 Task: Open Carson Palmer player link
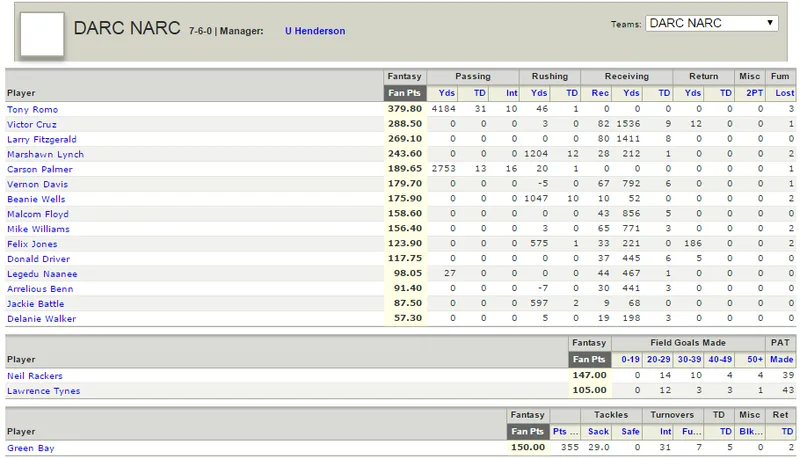point(39,169)
